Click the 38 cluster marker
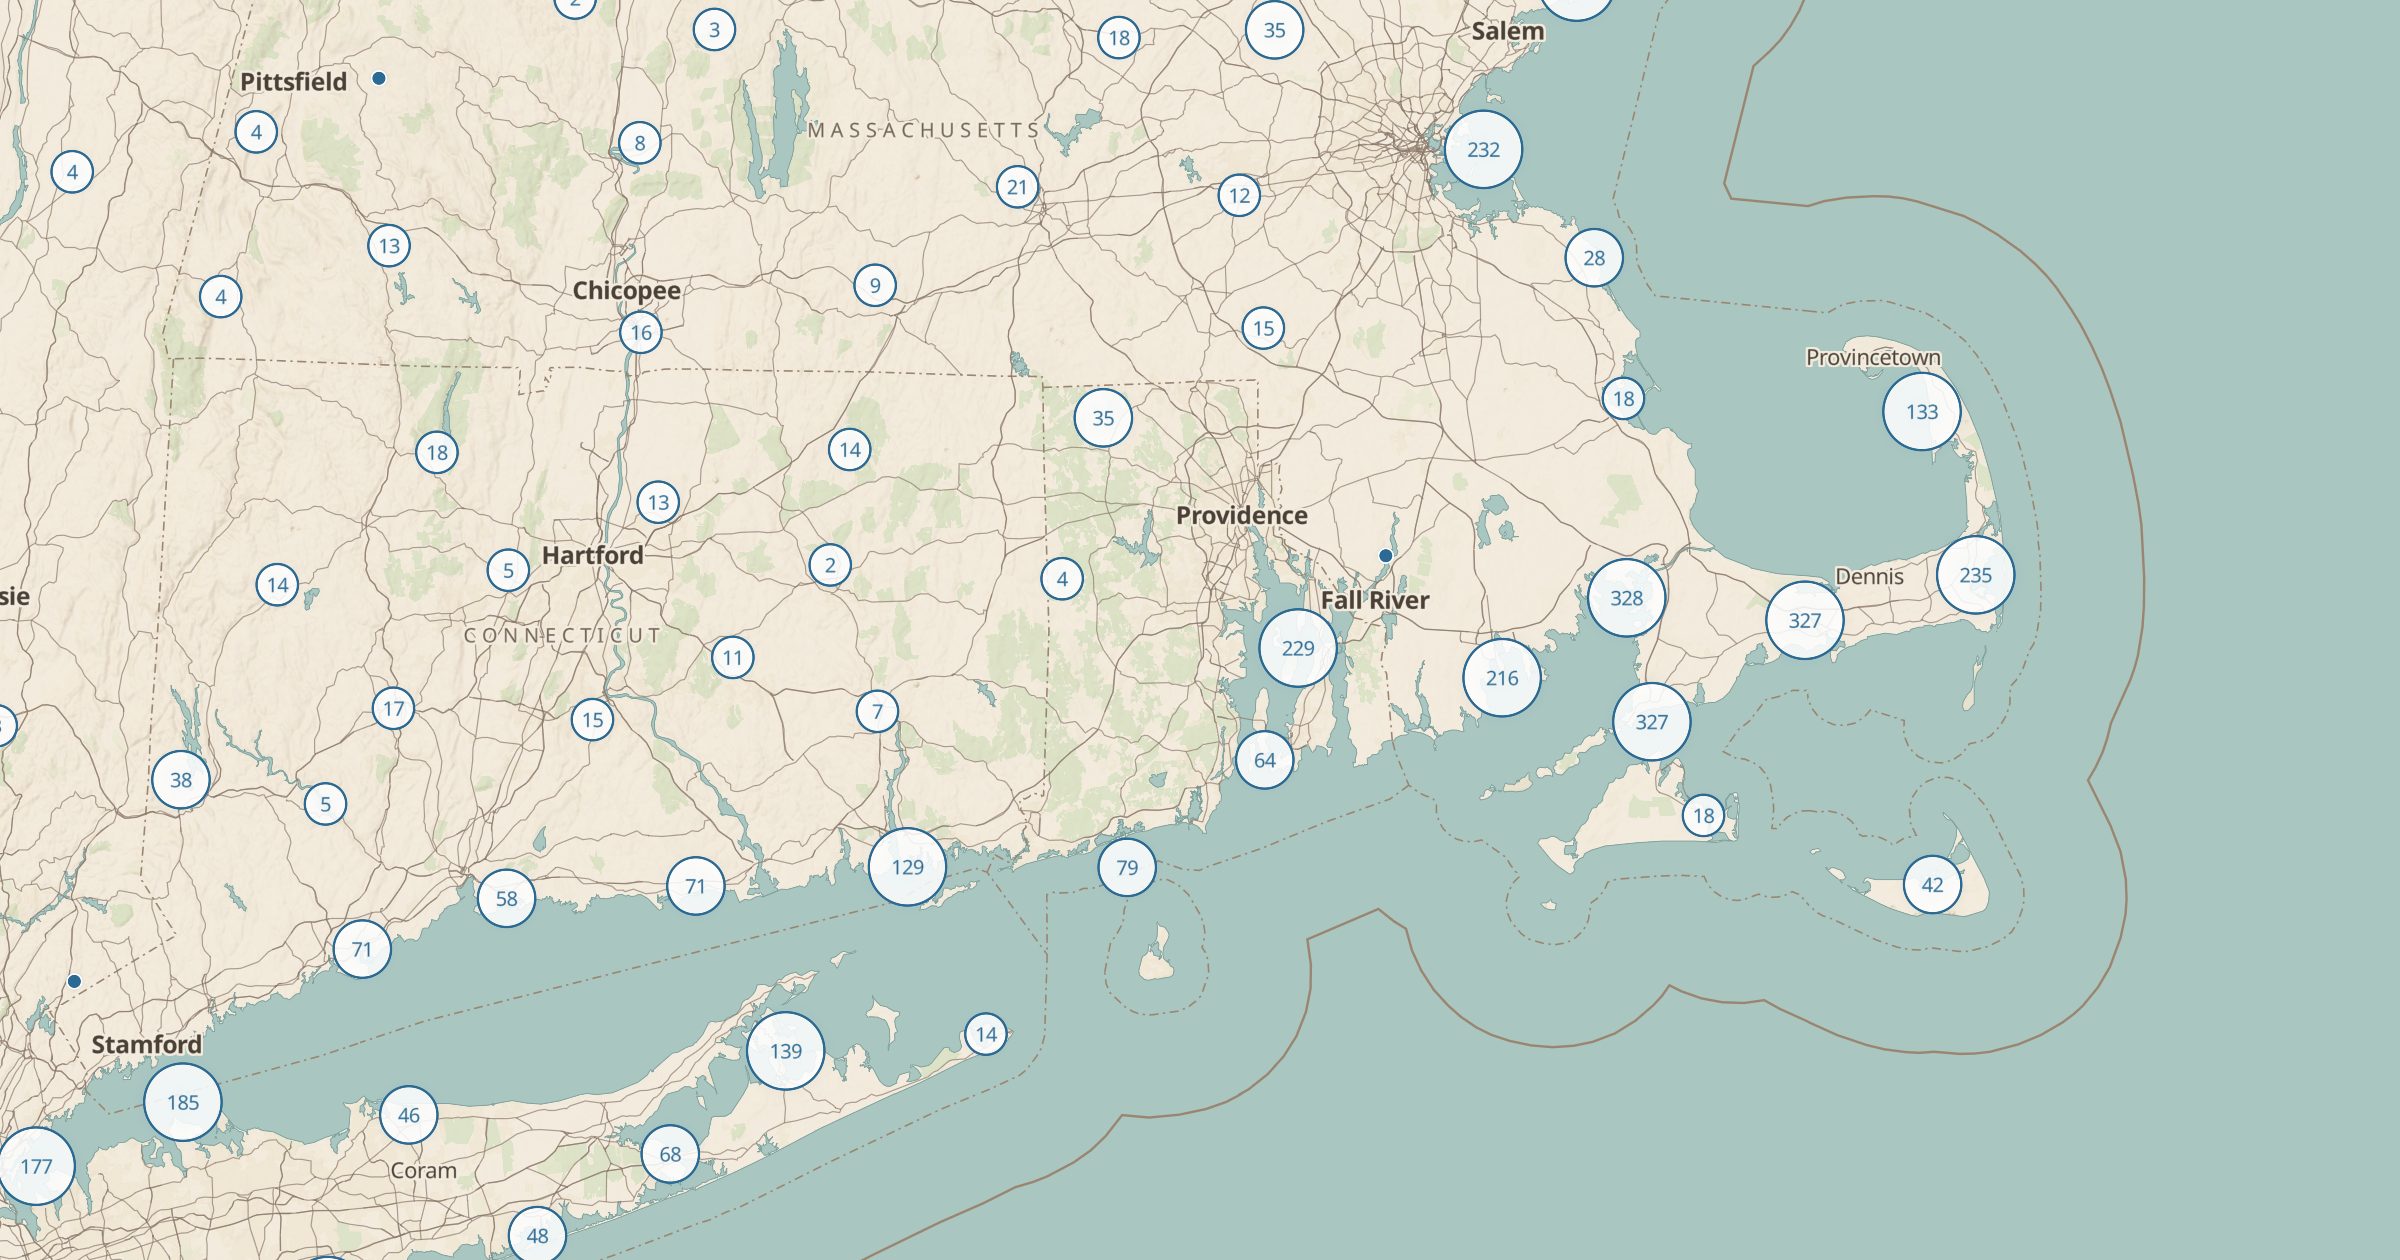The height and width of the screenshot is (1260, 2400). [180, 780]
